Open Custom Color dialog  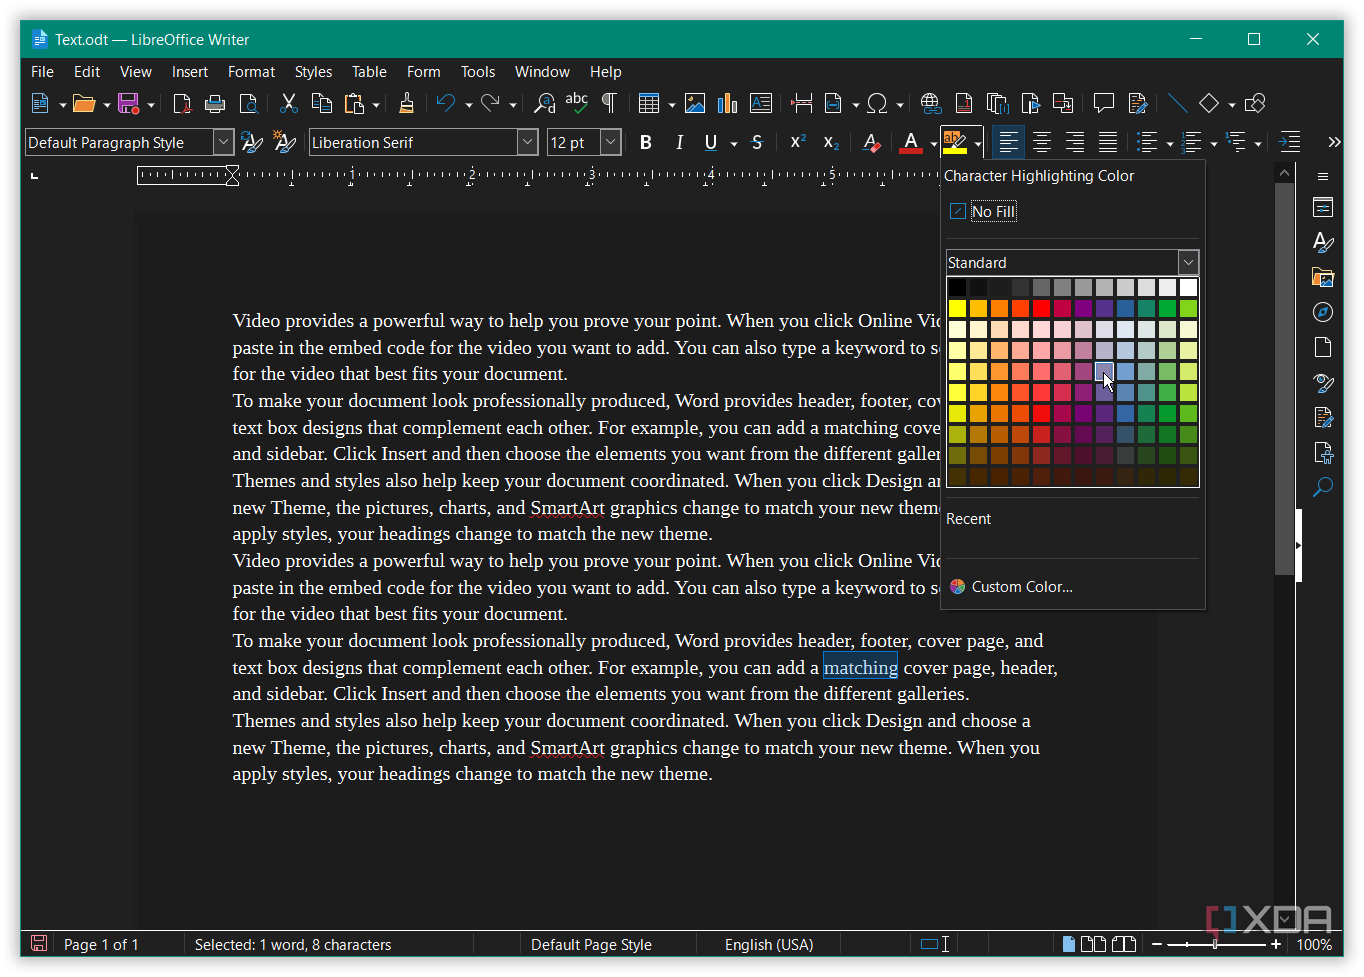click(x=1021, y=587)
